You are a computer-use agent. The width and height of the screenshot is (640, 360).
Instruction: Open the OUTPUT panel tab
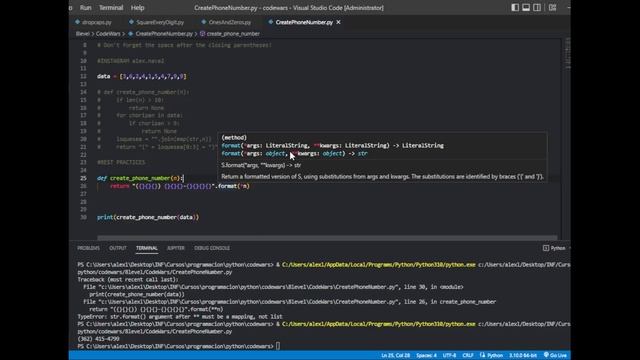[118, 248]
